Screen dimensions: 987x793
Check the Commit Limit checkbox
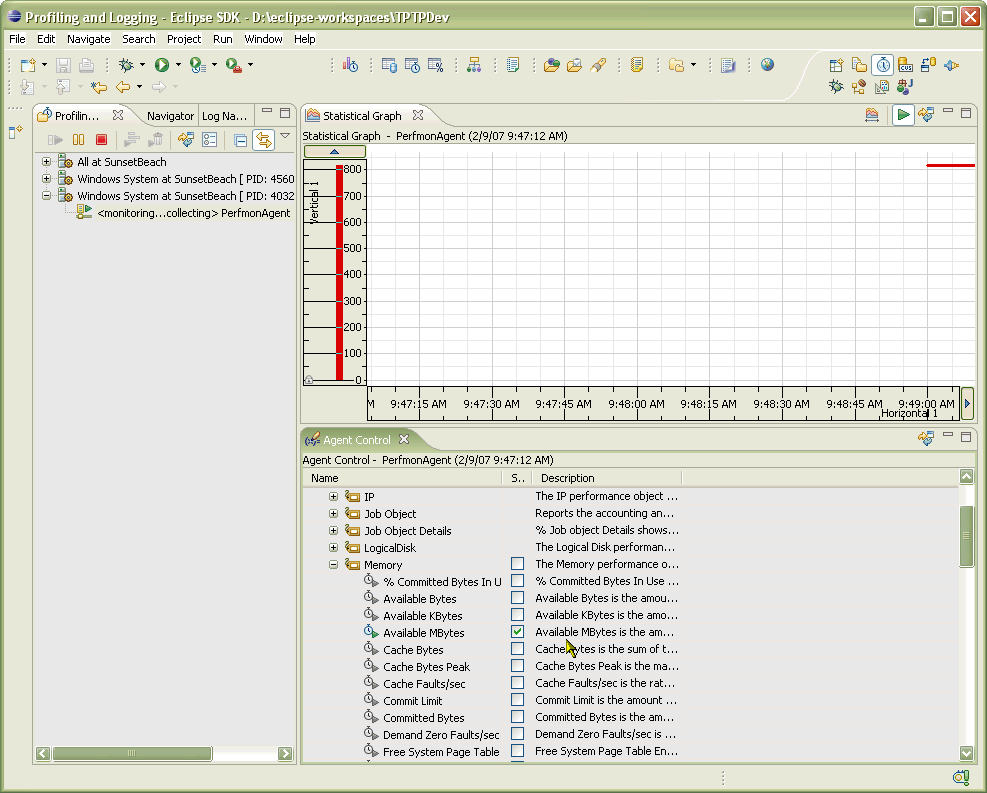(517, 699)
